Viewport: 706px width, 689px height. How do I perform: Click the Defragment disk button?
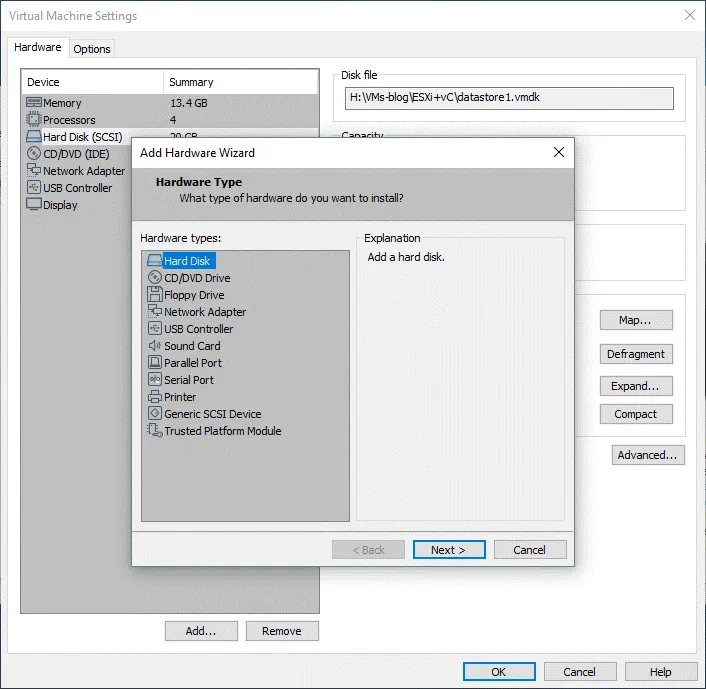pos(636,354)
